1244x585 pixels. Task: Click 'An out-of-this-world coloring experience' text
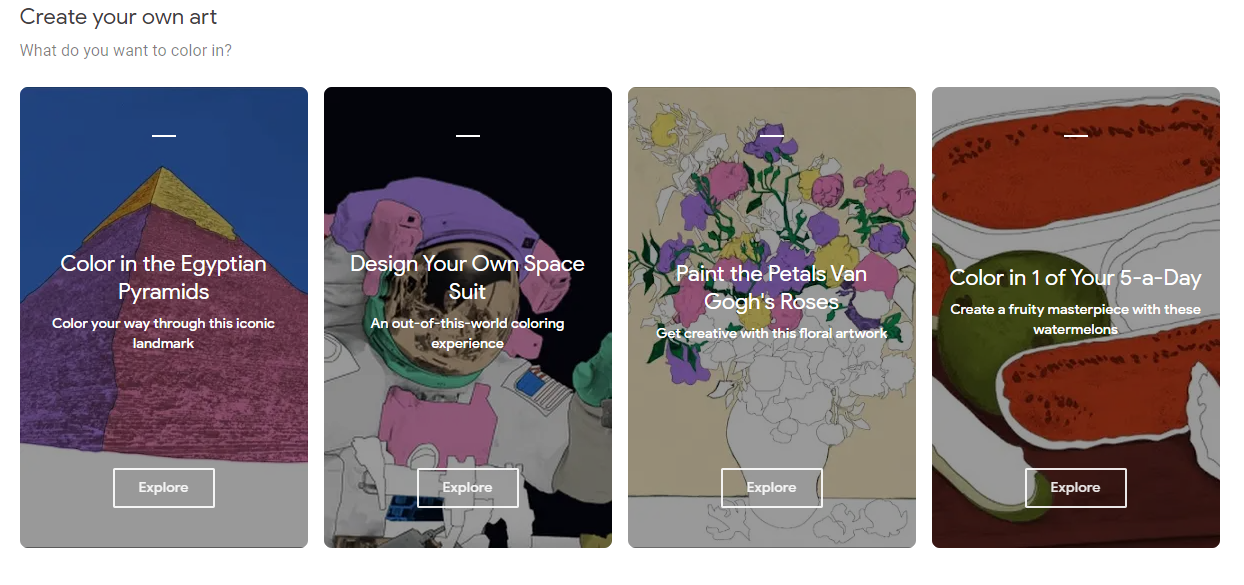click(x=468, y=333)
